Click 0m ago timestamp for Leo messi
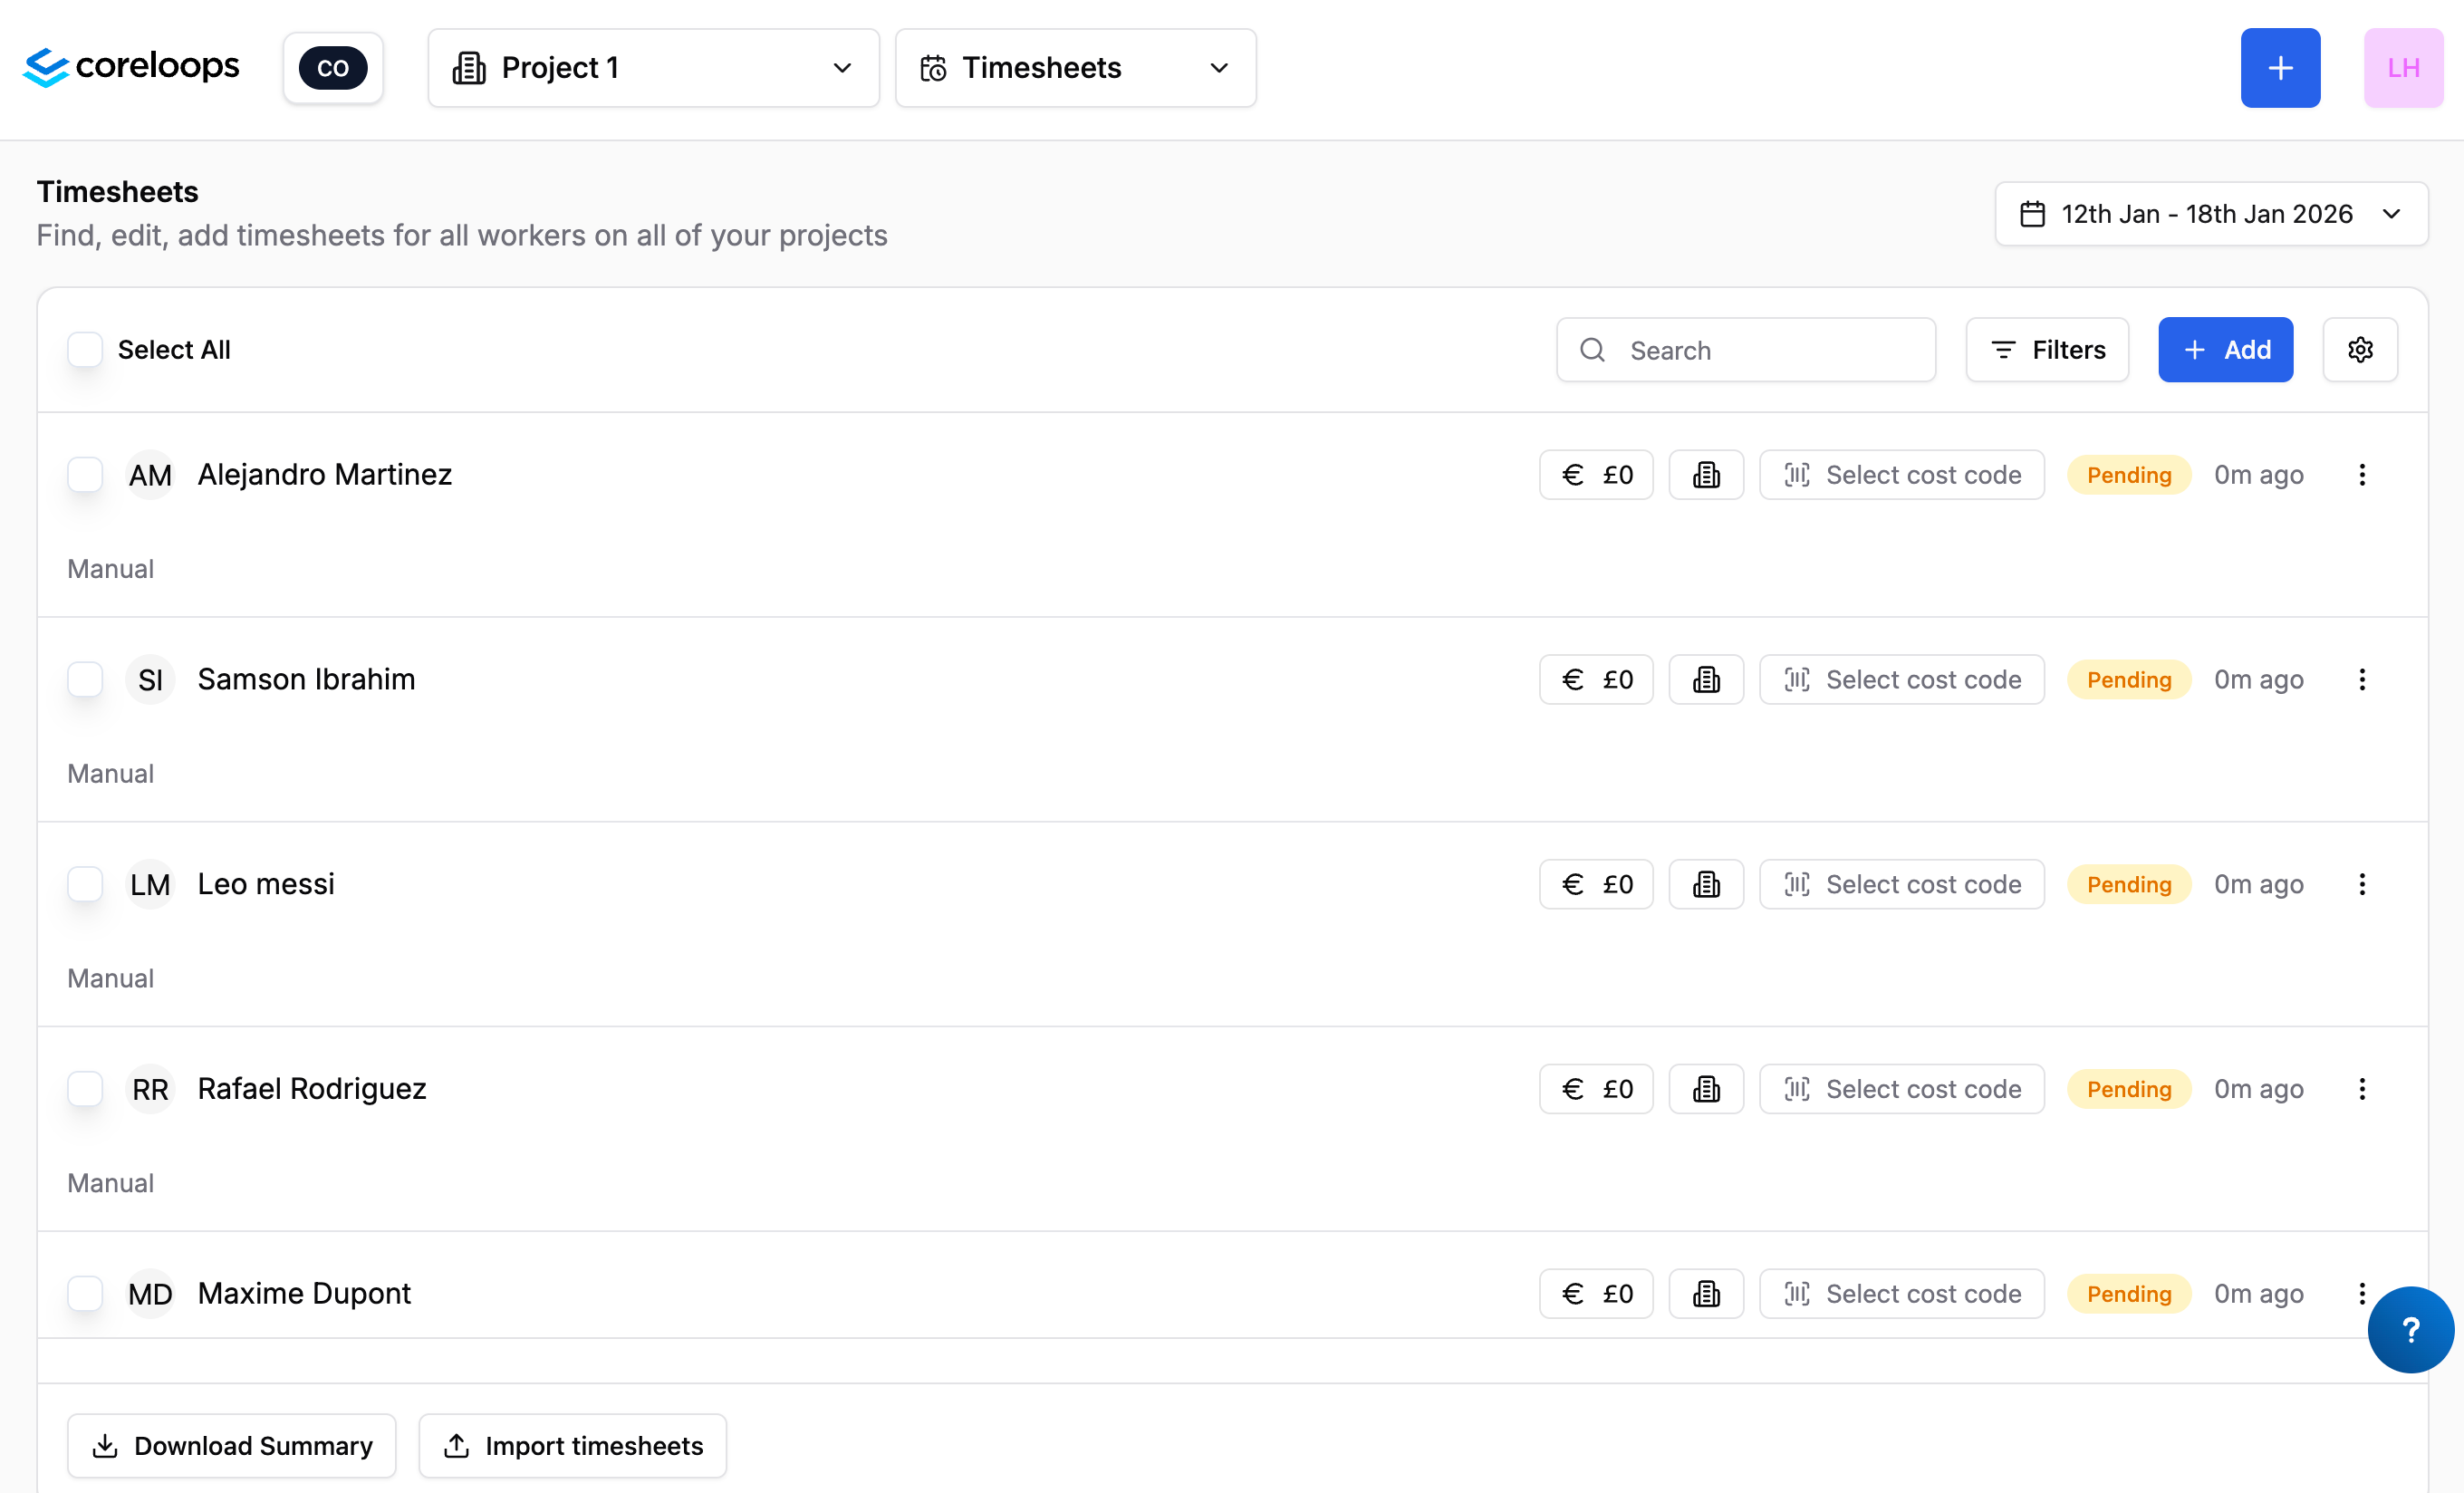Image resolution: width=2464 pixels, height=1493 pixels. (2258, 884)
